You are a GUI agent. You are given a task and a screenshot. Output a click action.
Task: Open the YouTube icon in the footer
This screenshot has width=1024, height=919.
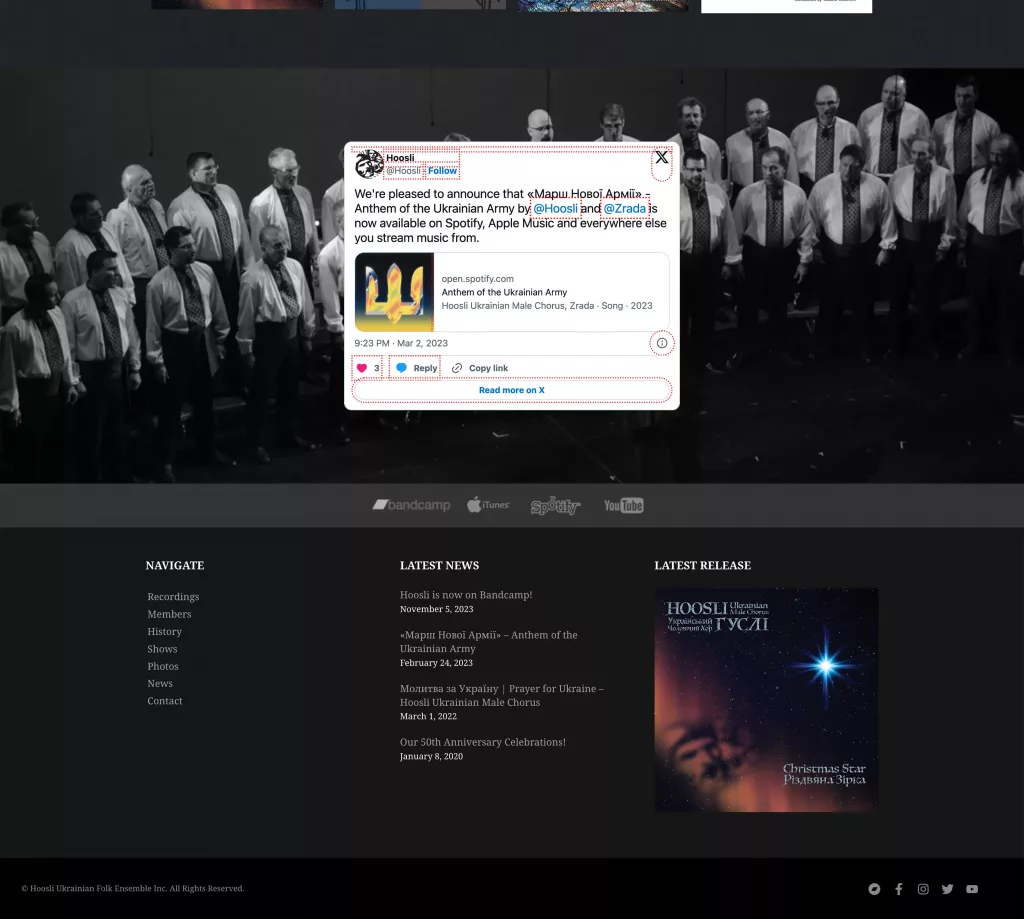[x=972, y=889]
